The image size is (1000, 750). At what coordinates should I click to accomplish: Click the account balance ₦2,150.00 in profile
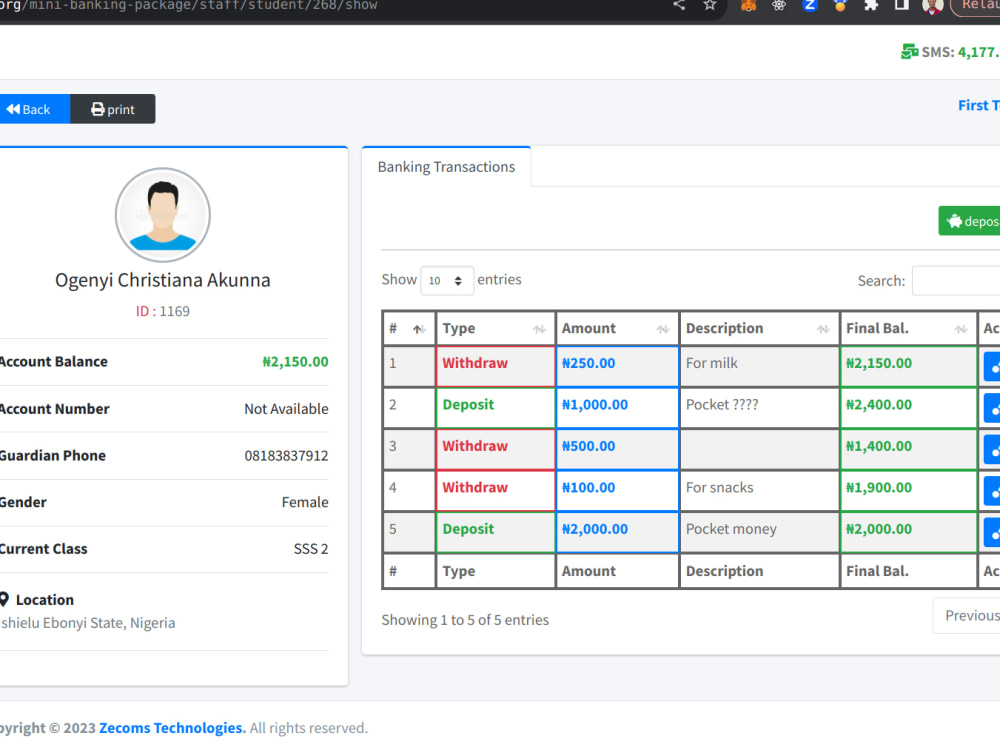pyautogui.click(x=295, y=362)
